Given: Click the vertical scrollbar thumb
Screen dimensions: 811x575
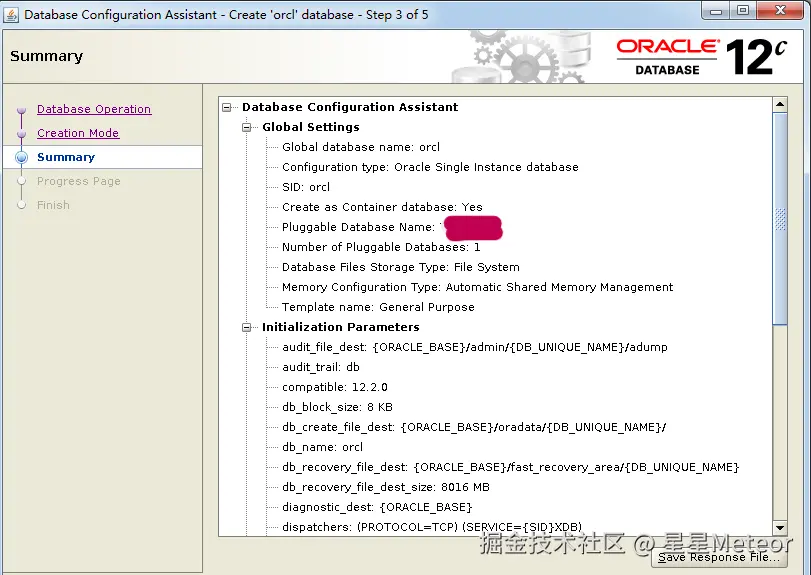Looking at the screenshot, I should [x=780, y=219].
